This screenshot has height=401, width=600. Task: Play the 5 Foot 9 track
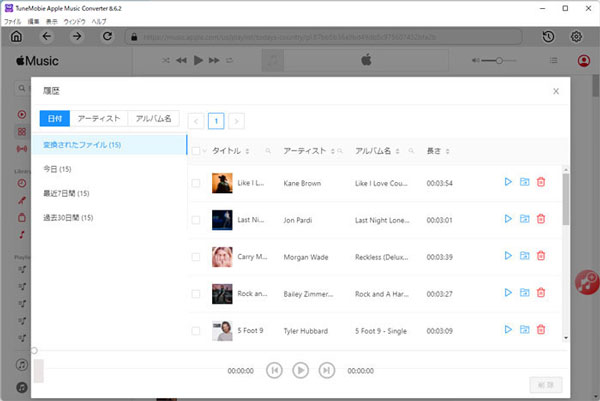508,329
